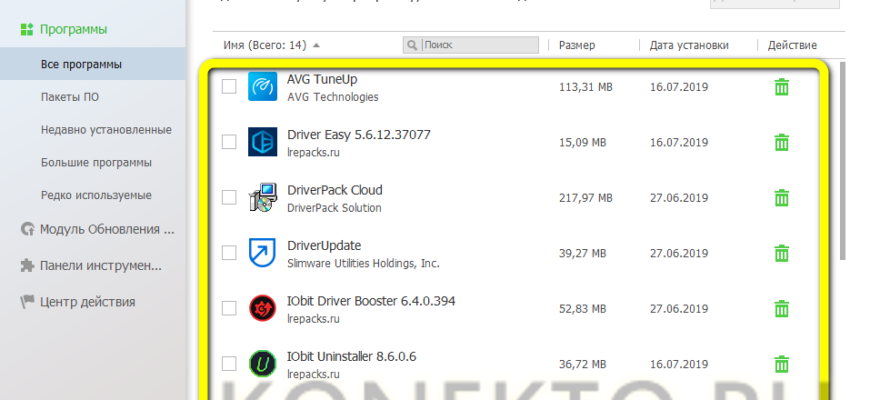Open Центр действия section
870x400 pixels.
(x=78, y=302)
